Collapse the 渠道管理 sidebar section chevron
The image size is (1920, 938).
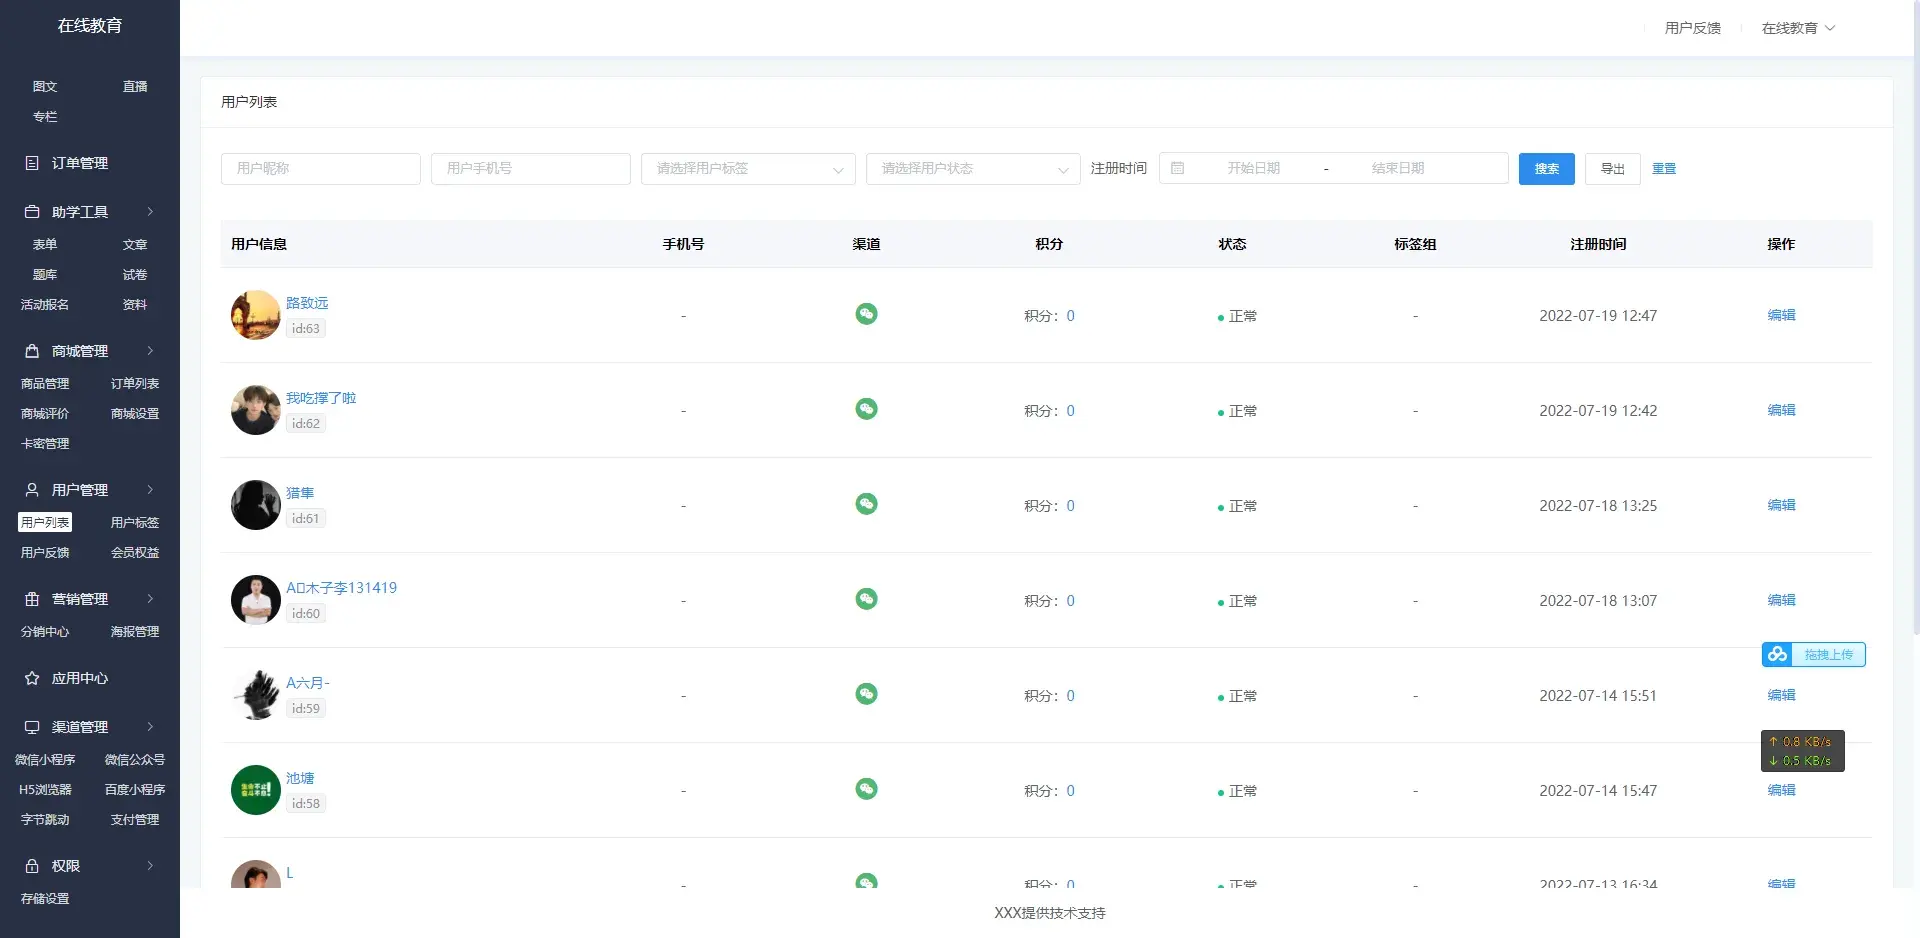point(150,727)
